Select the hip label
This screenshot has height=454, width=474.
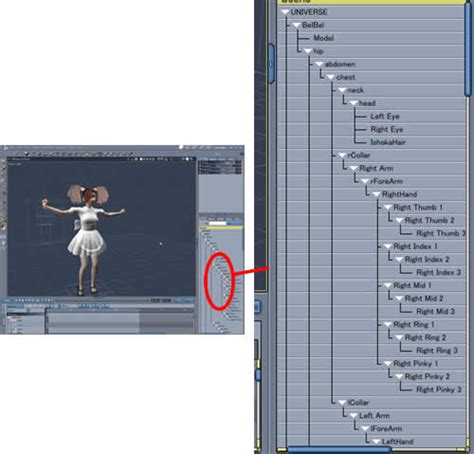(x=318, y=51)
